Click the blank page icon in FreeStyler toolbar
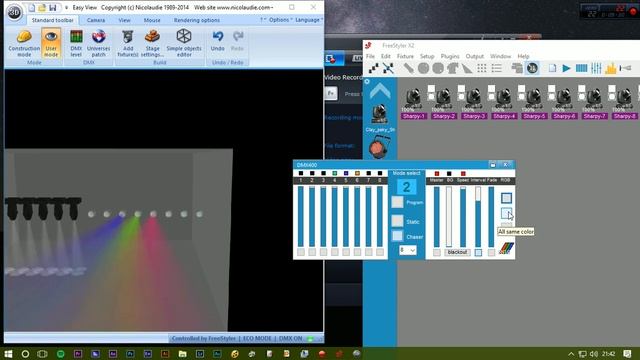Viewport: 640px width, 360px height. pyautogui.click(x=552, y=68)
